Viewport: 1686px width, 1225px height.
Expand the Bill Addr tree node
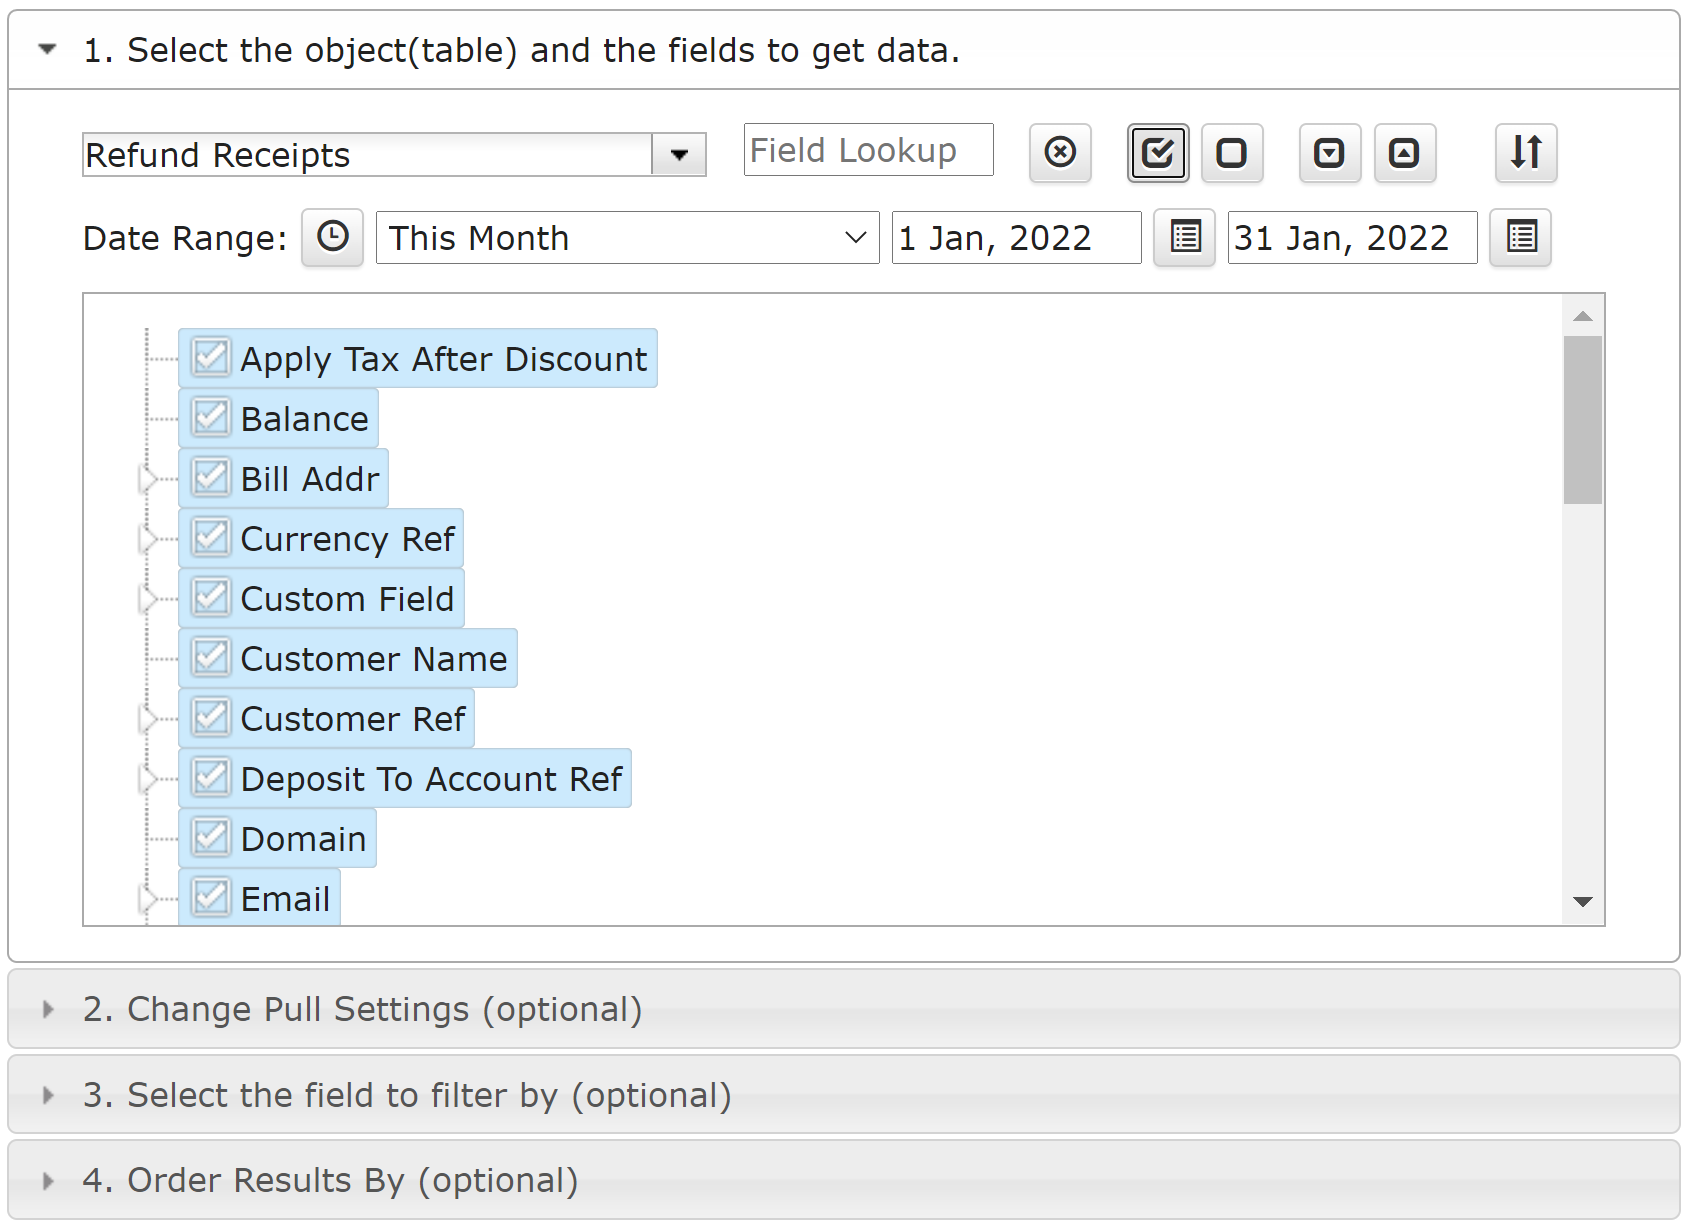pyautogui.click(x=148, y=479)
